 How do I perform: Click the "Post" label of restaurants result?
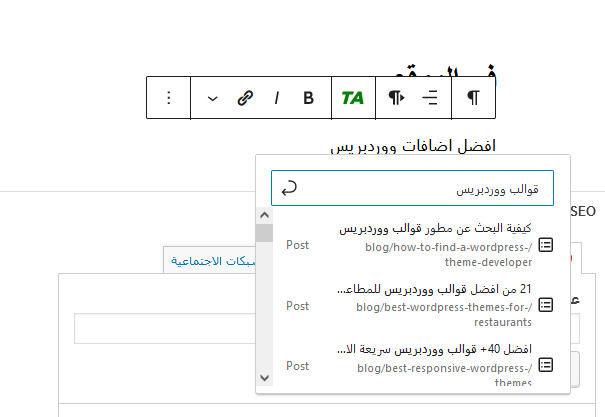pos(297,306)
